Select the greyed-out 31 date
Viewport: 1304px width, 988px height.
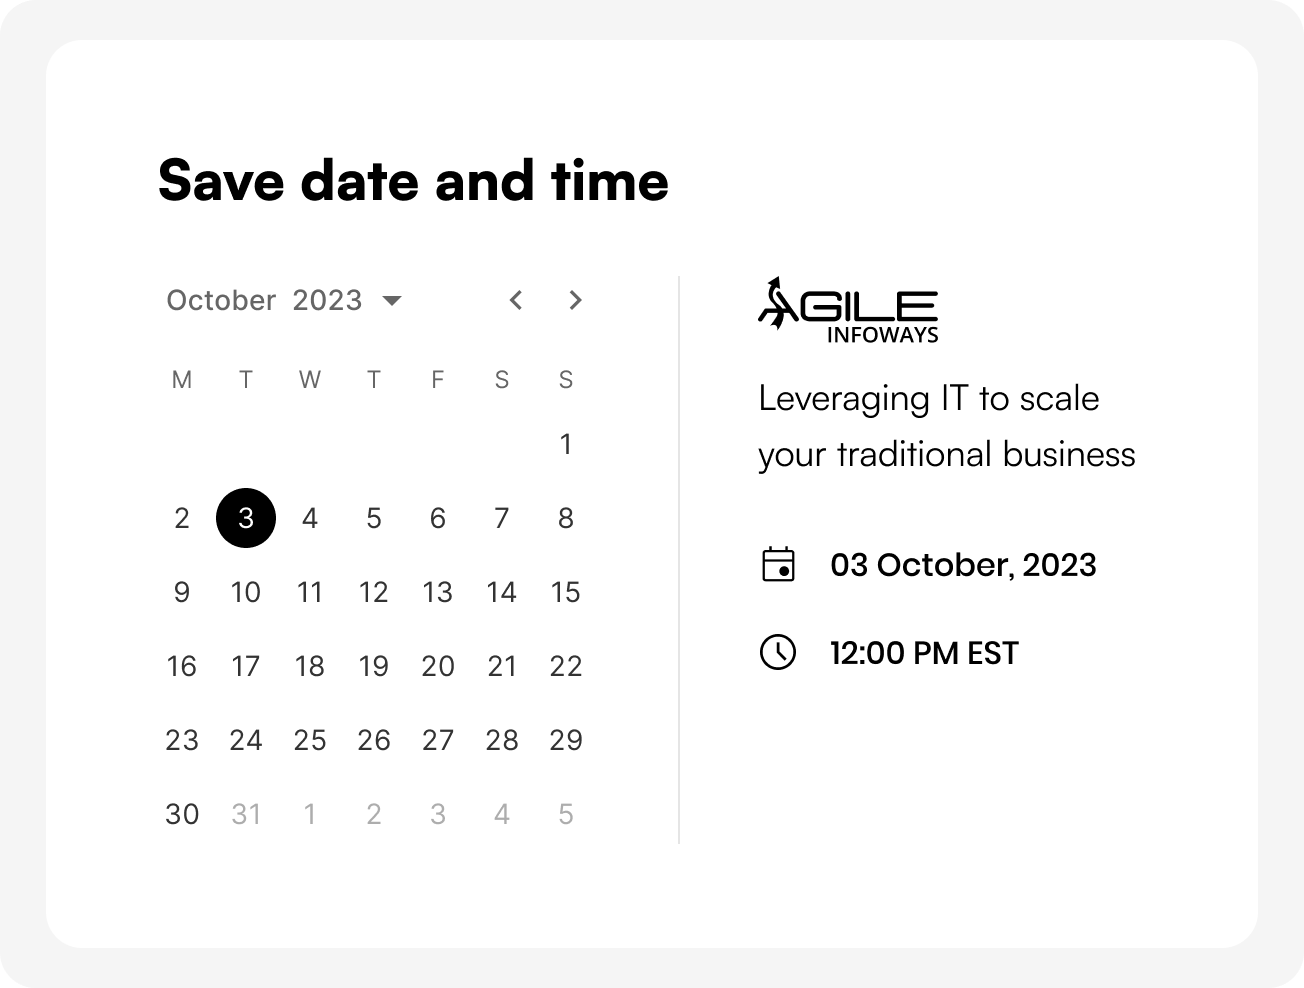[x=246, y=814]
